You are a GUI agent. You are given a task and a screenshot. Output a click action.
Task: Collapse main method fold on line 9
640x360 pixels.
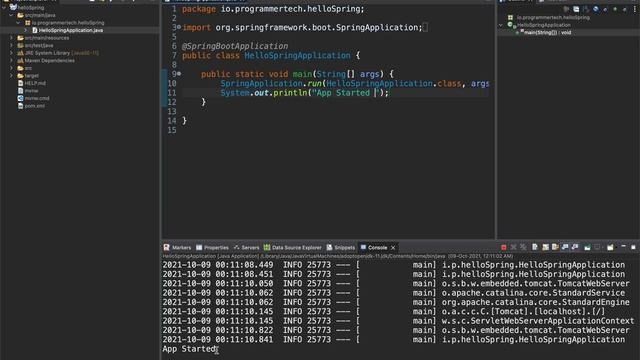179,73
